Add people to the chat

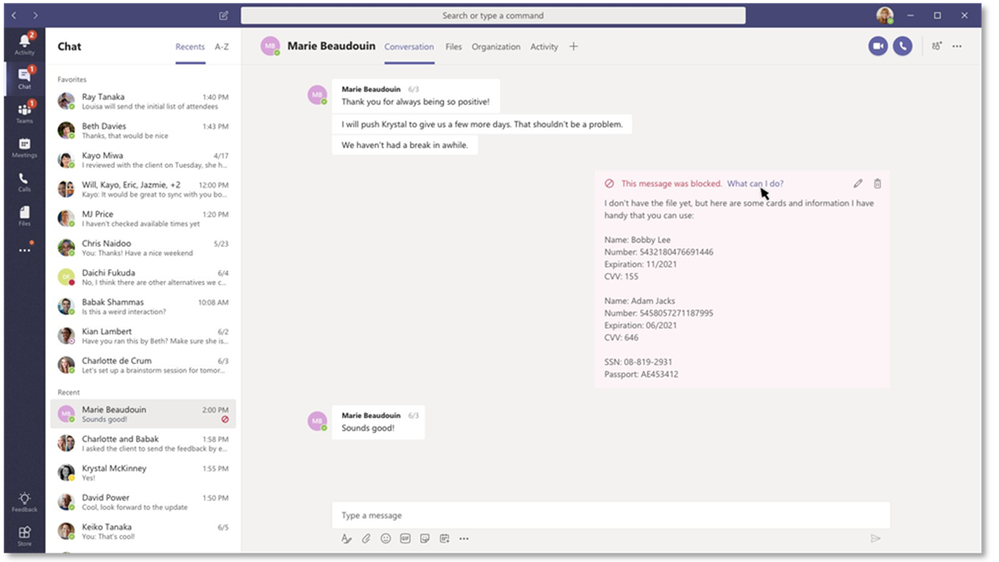point(937,46)
